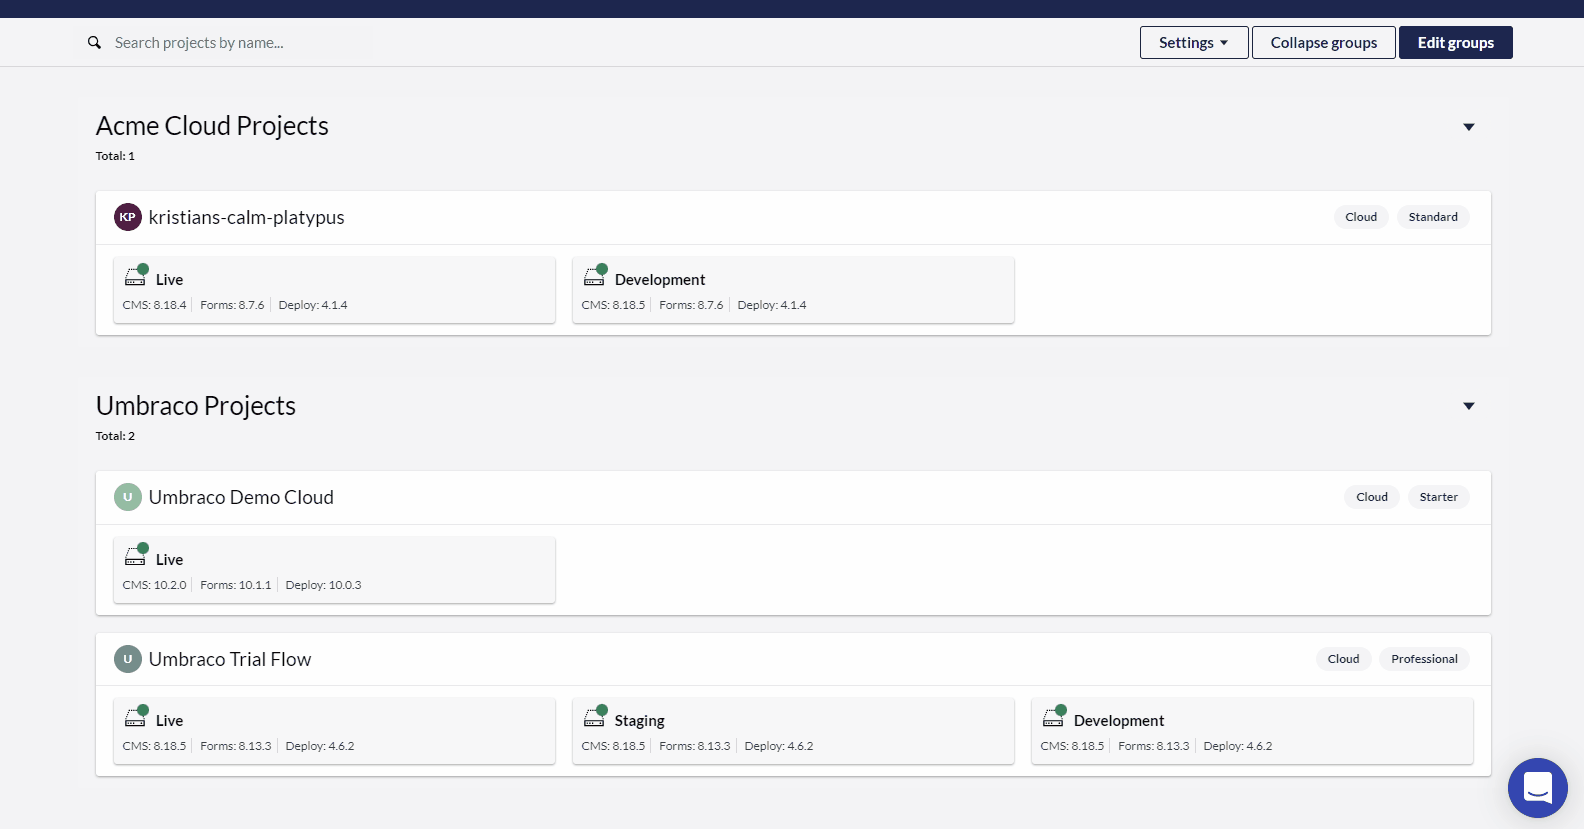
Task: Click the server icon of kristians-calm-platypus Development
Action: click(x=595, y=276)
